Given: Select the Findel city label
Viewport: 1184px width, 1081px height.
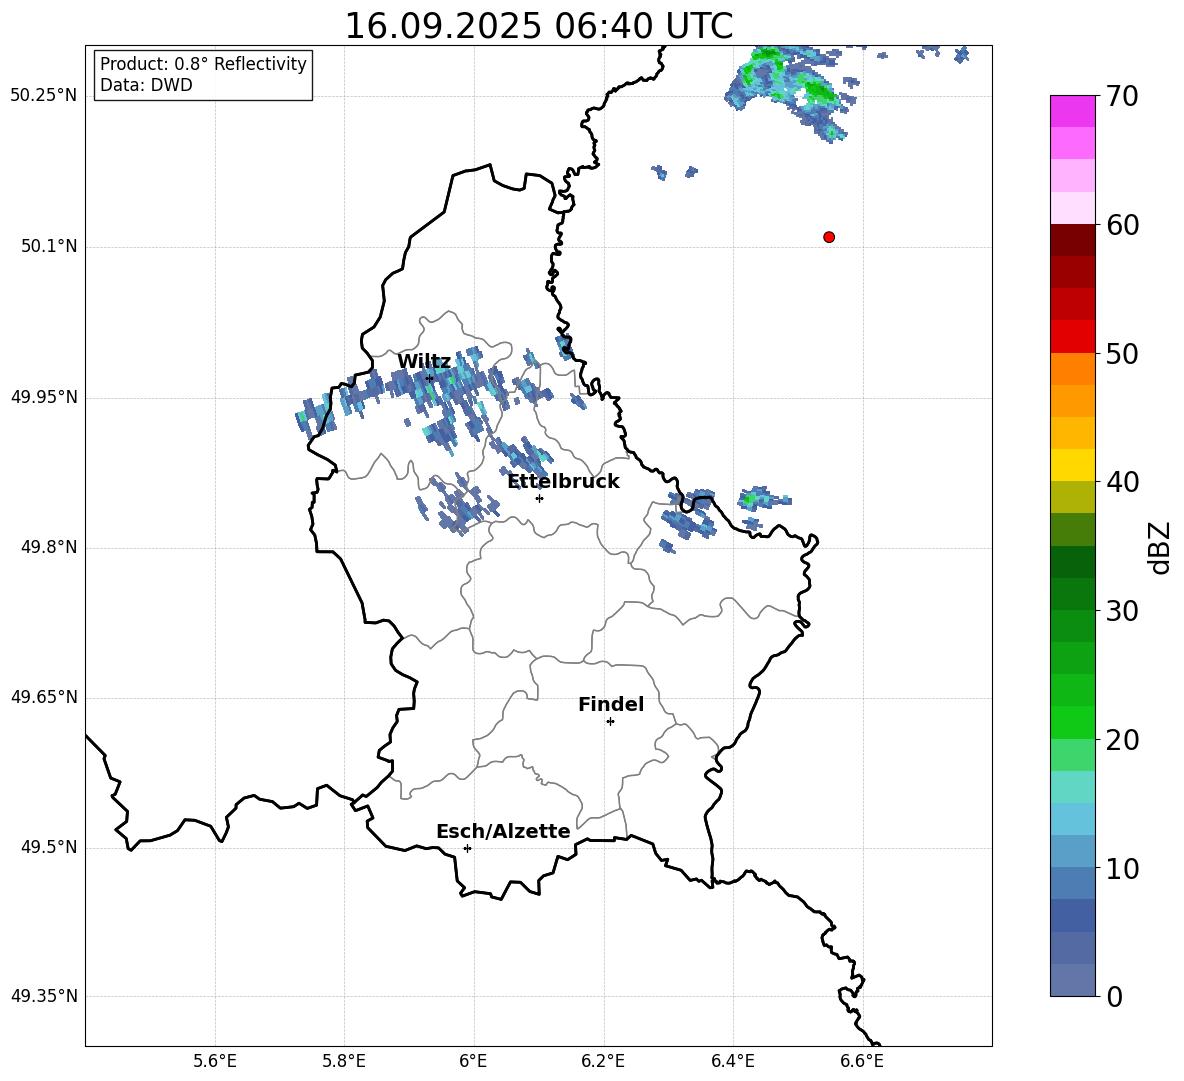Looking at the screenshot, I should coord(611,704).
